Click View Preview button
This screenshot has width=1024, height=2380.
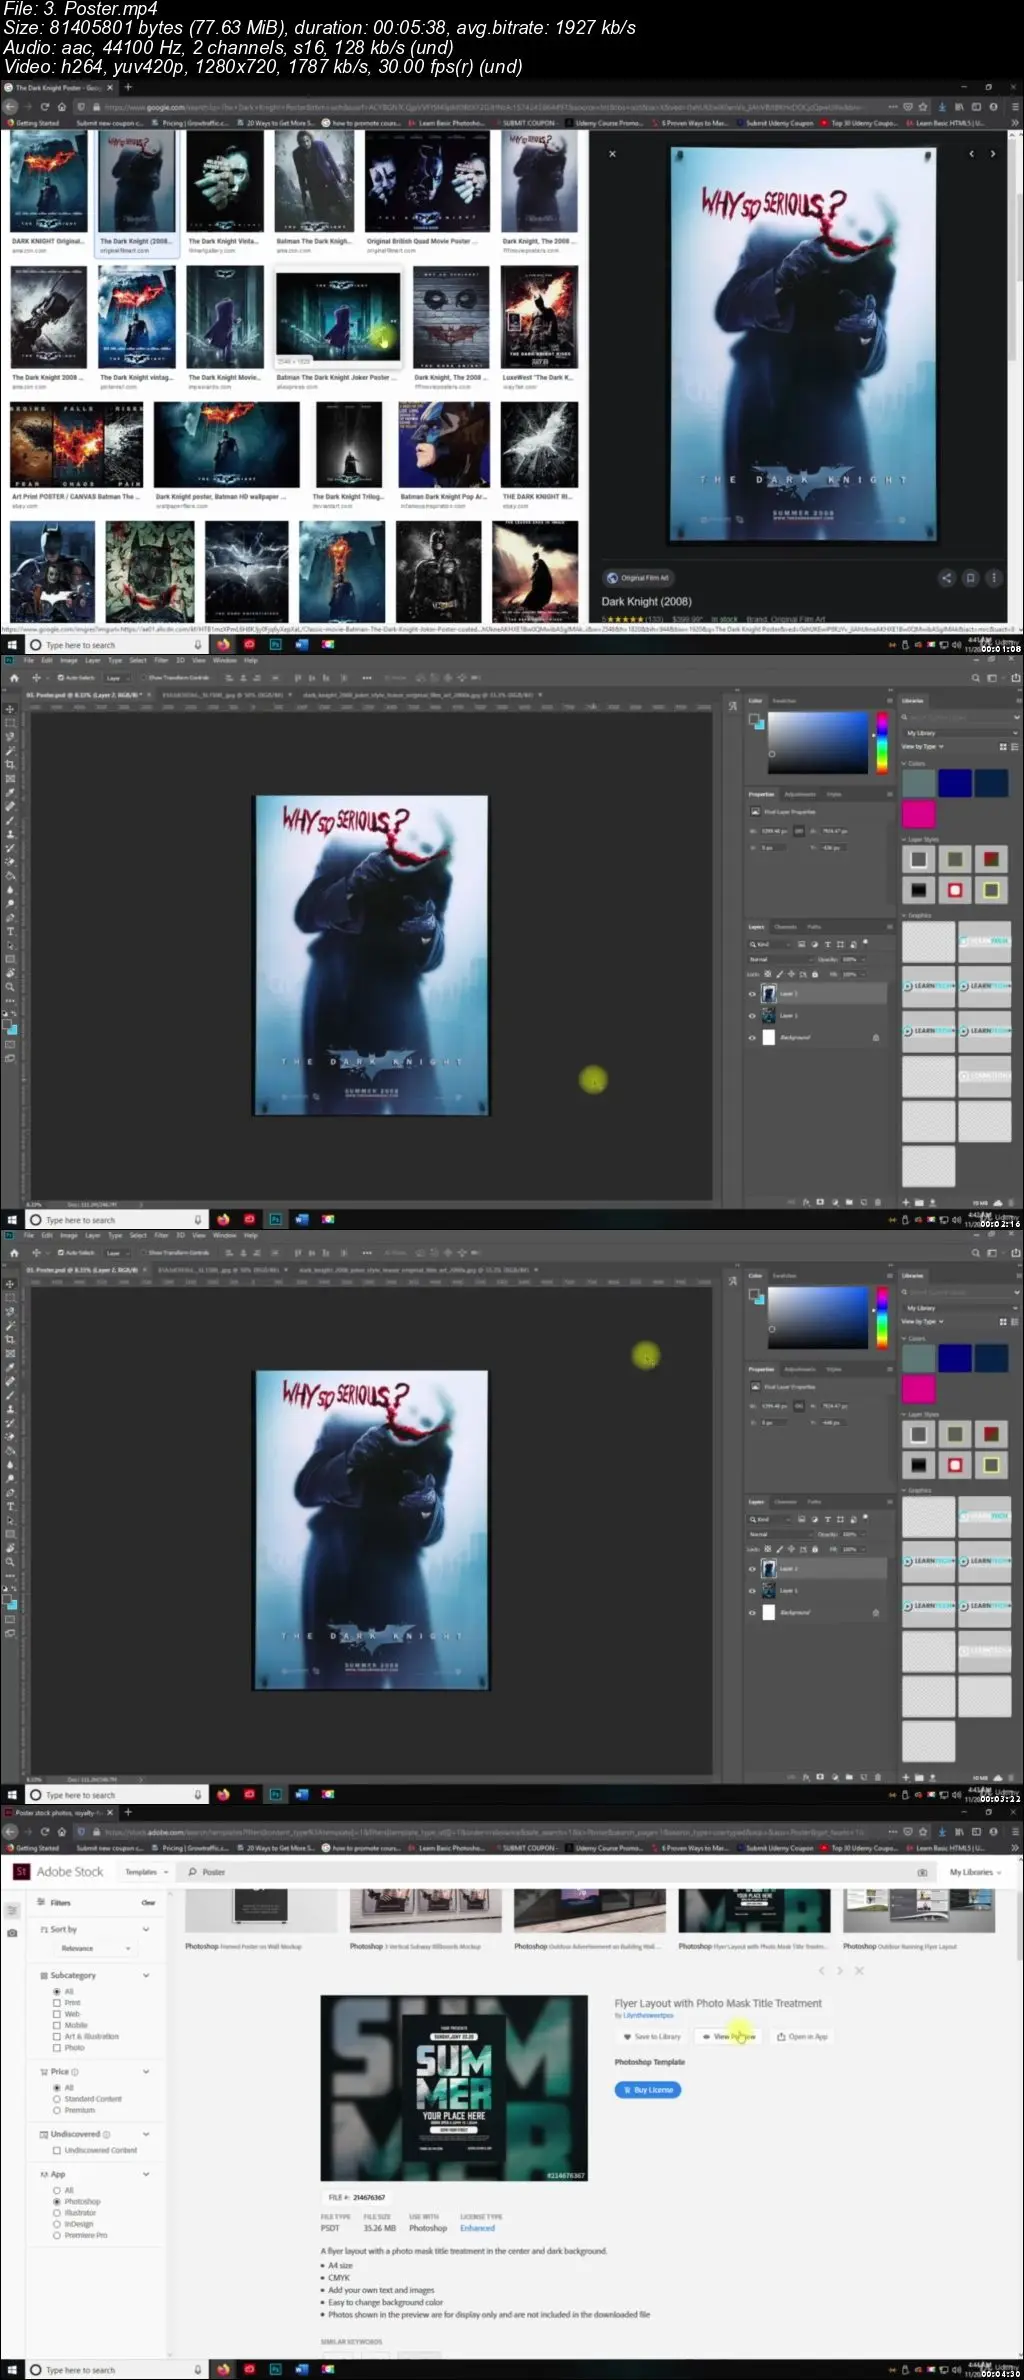(729, 2036)
